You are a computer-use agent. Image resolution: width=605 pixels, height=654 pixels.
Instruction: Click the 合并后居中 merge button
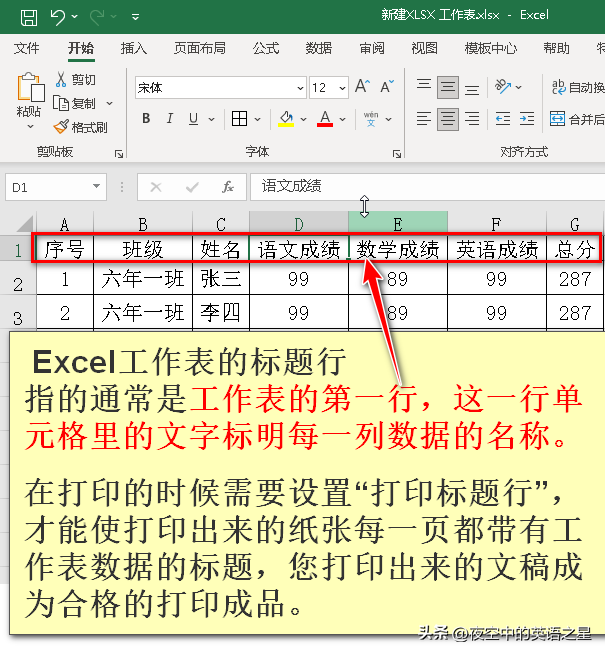coord(577,119)
